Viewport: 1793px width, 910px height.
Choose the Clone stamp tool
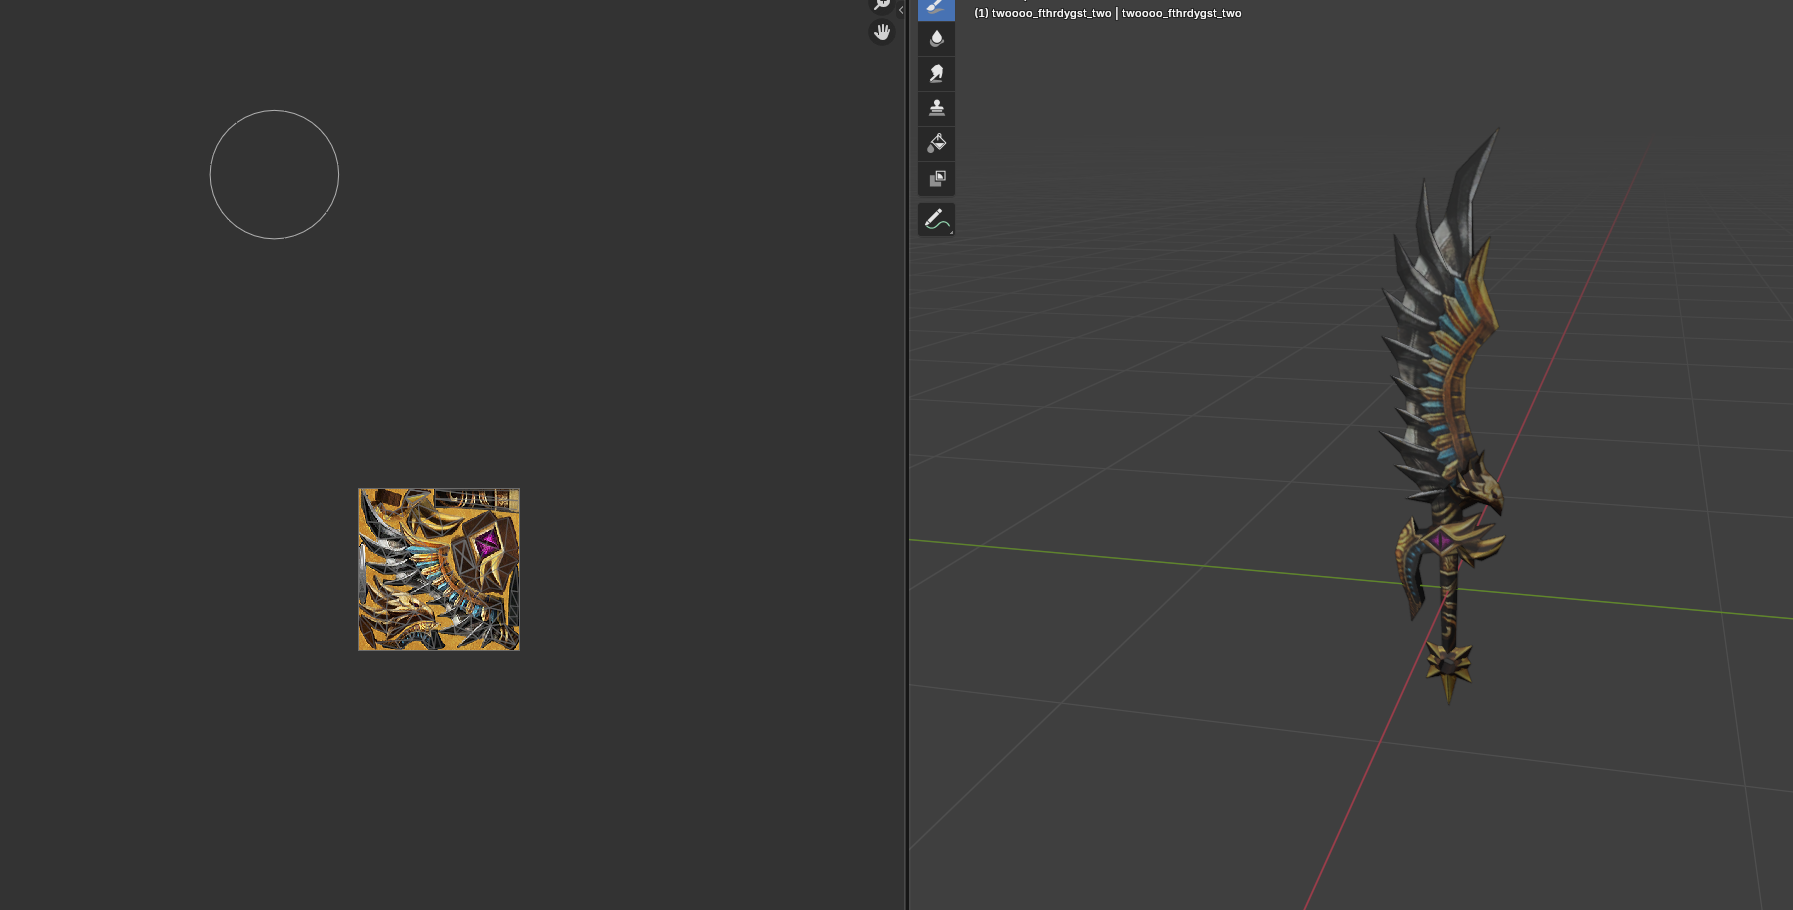click(936, 108)
